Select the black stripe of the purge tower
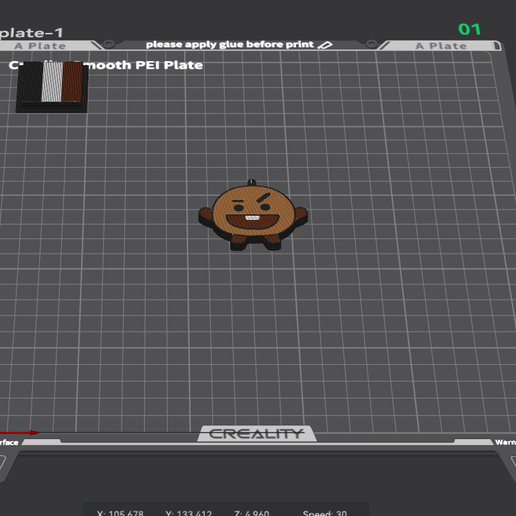Viewport: 516px width, 516px height. [x=31, y=82]
